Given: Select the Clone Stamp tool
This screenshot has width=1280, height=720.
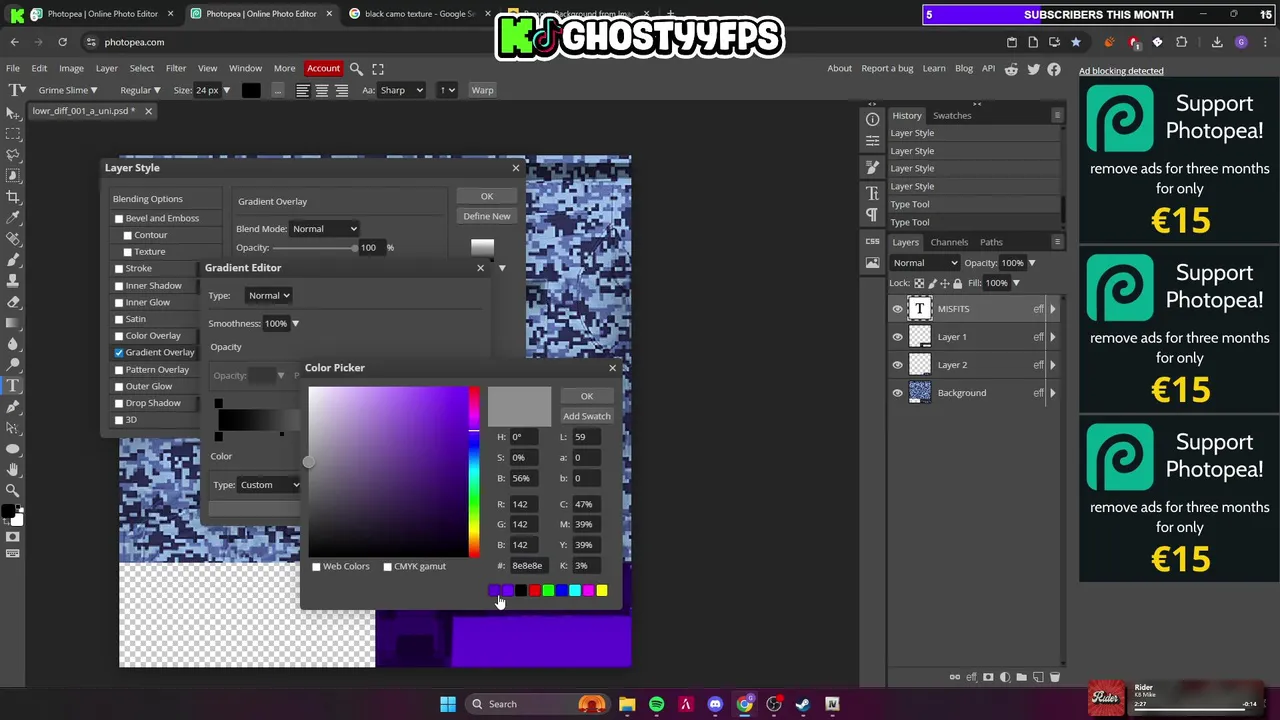Looking at the screenshot, I should pos(13,281).
